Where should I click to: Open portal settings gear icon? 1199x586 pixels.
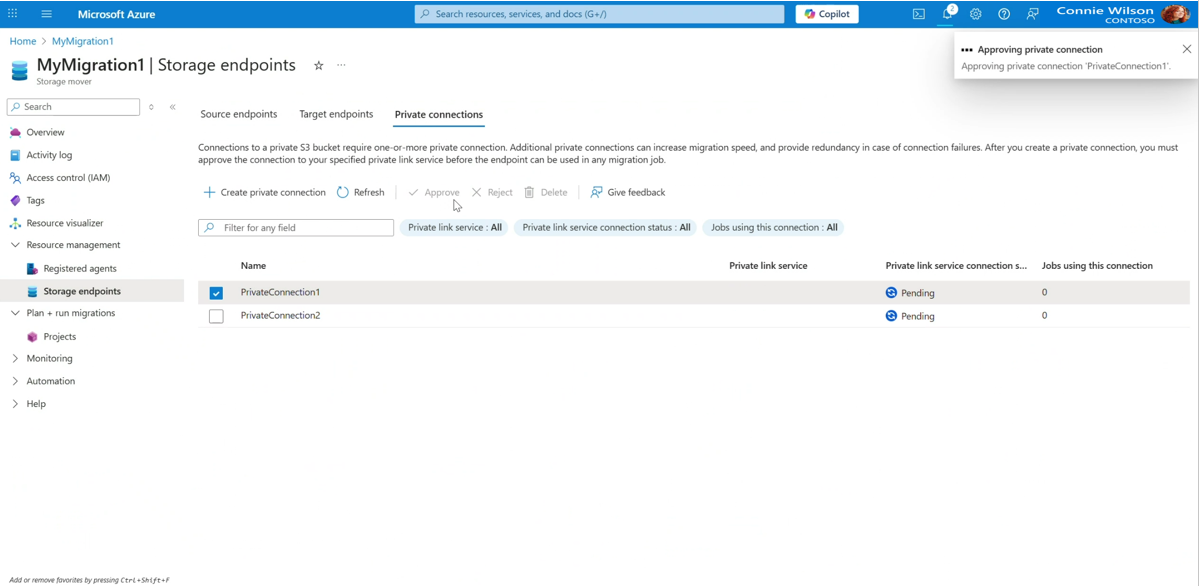point(976,14)
